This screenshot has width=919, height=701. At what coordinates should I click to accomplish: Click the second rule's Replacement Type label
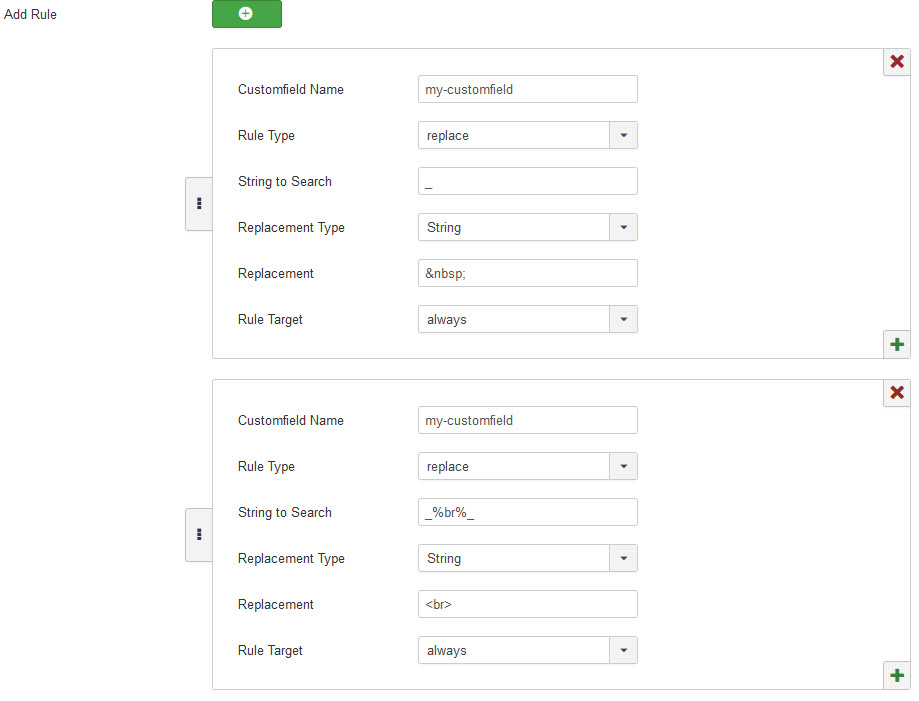click(x=291, y=559)
